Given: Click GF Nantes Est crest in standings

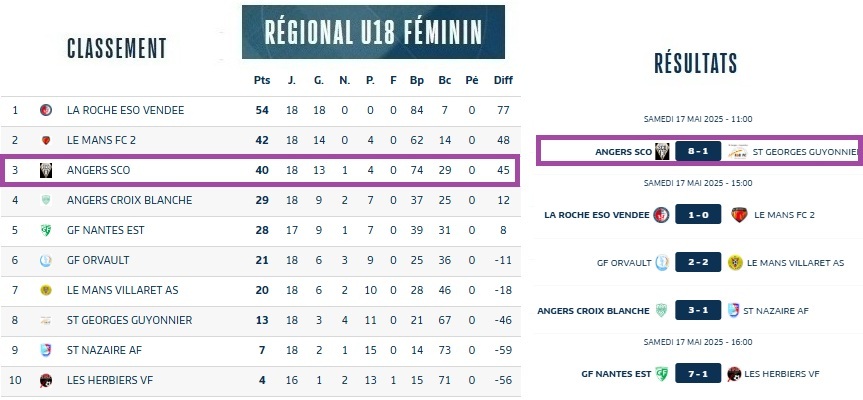Looking at the screenshot, I should [x=45, y=230].
